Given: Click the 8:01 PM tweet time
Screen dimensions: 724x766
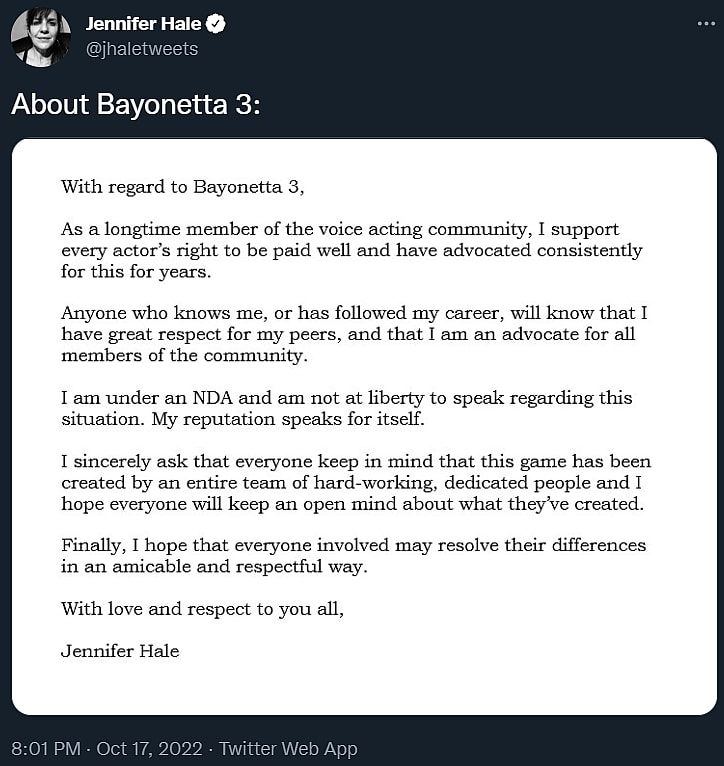Looking at the screenshot, I should [x=47, y=748].
